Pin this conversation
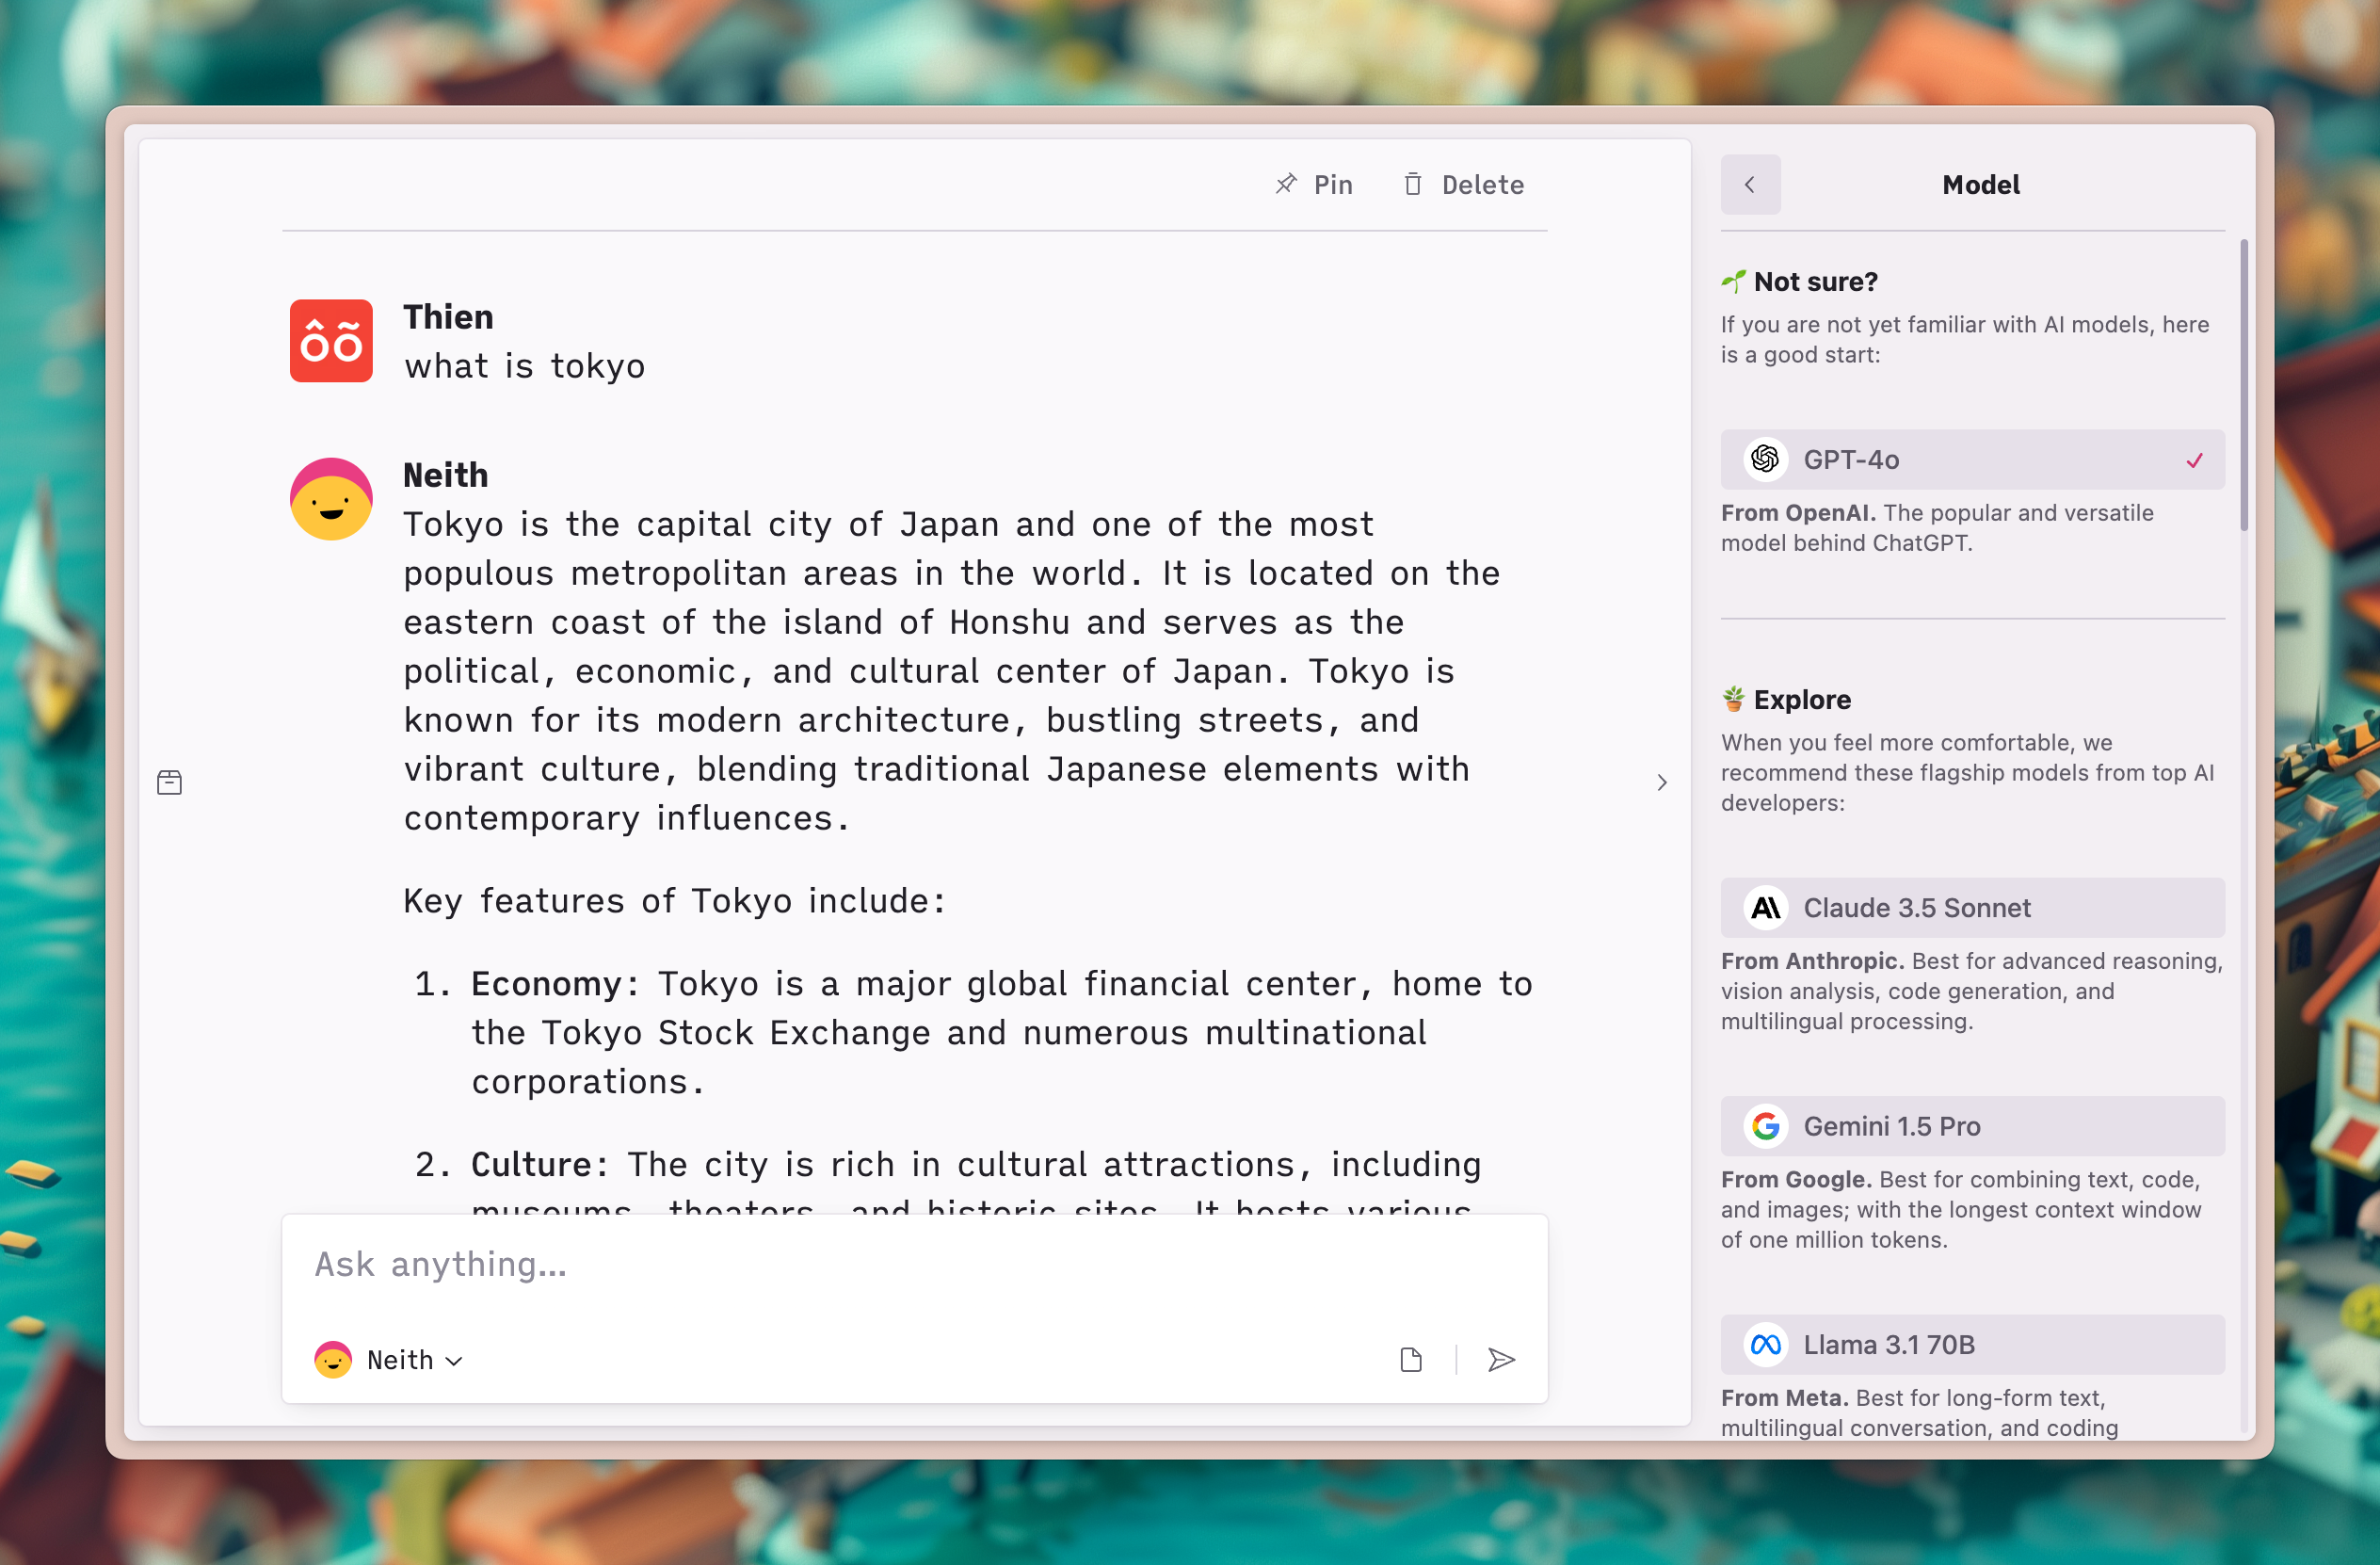This screenshot has height=1565, width=2380. tap(1313, 185)
